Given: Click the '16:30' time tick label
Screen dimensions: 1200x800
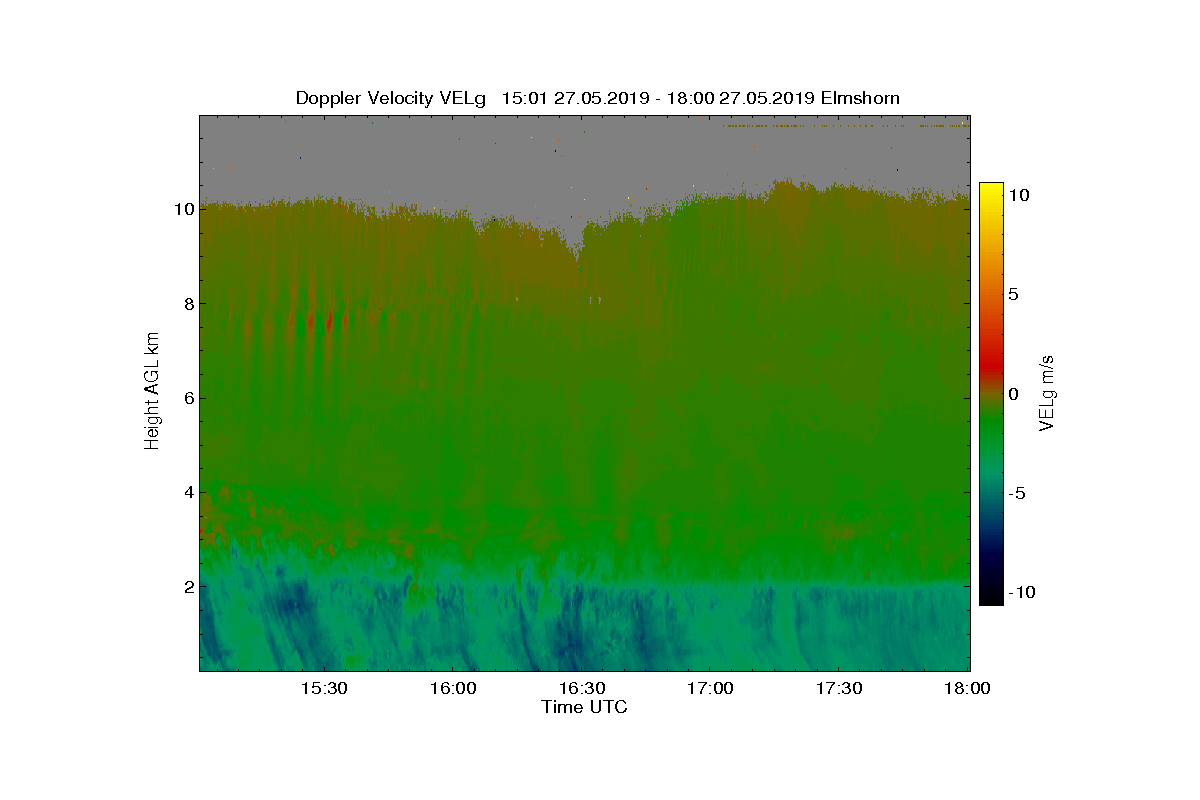Looking at the screenshot, I should click(x=581, y=688).
